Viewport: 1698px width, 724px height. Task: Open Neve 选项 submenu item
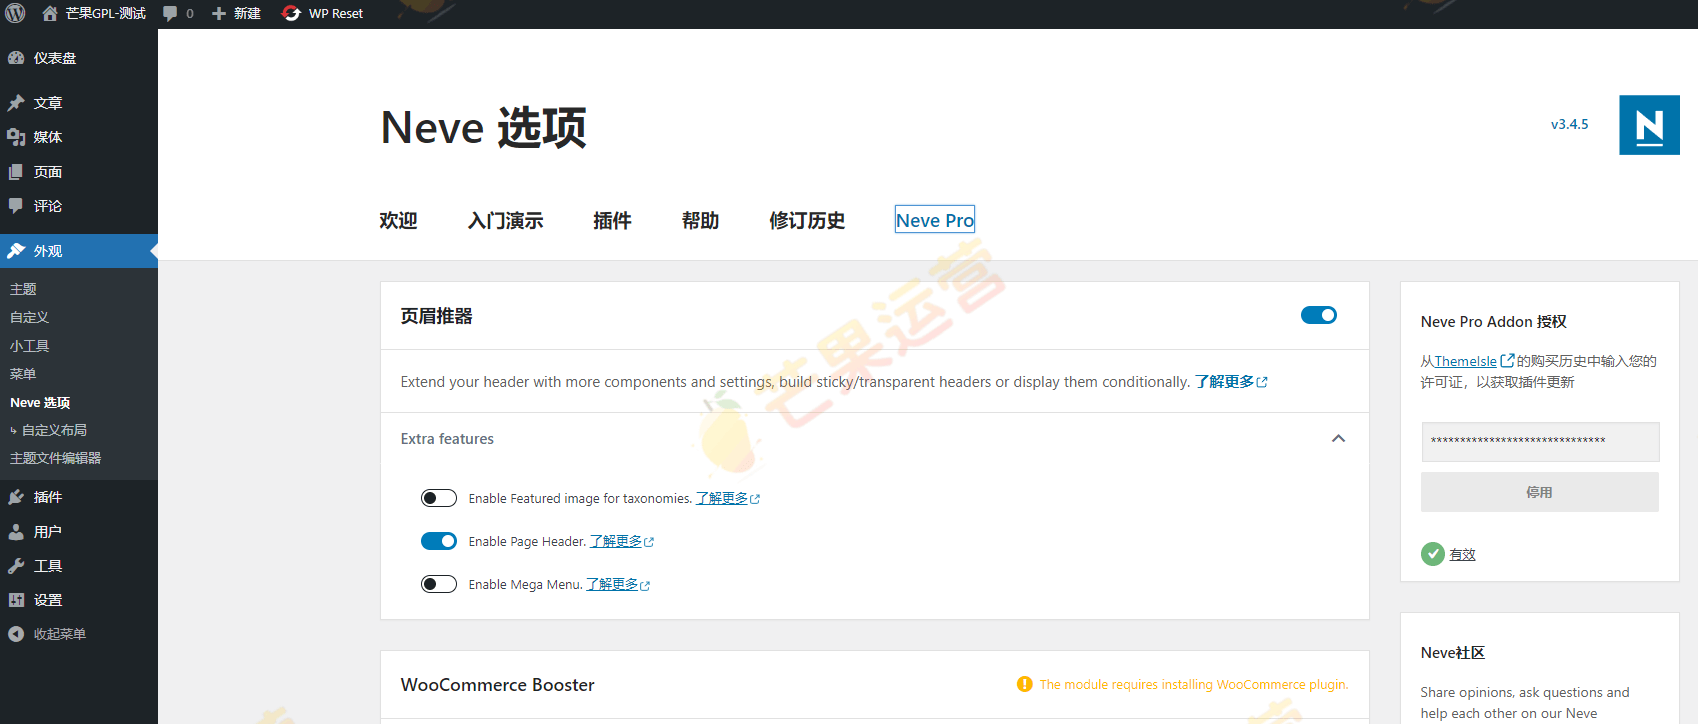pos(40,402)
